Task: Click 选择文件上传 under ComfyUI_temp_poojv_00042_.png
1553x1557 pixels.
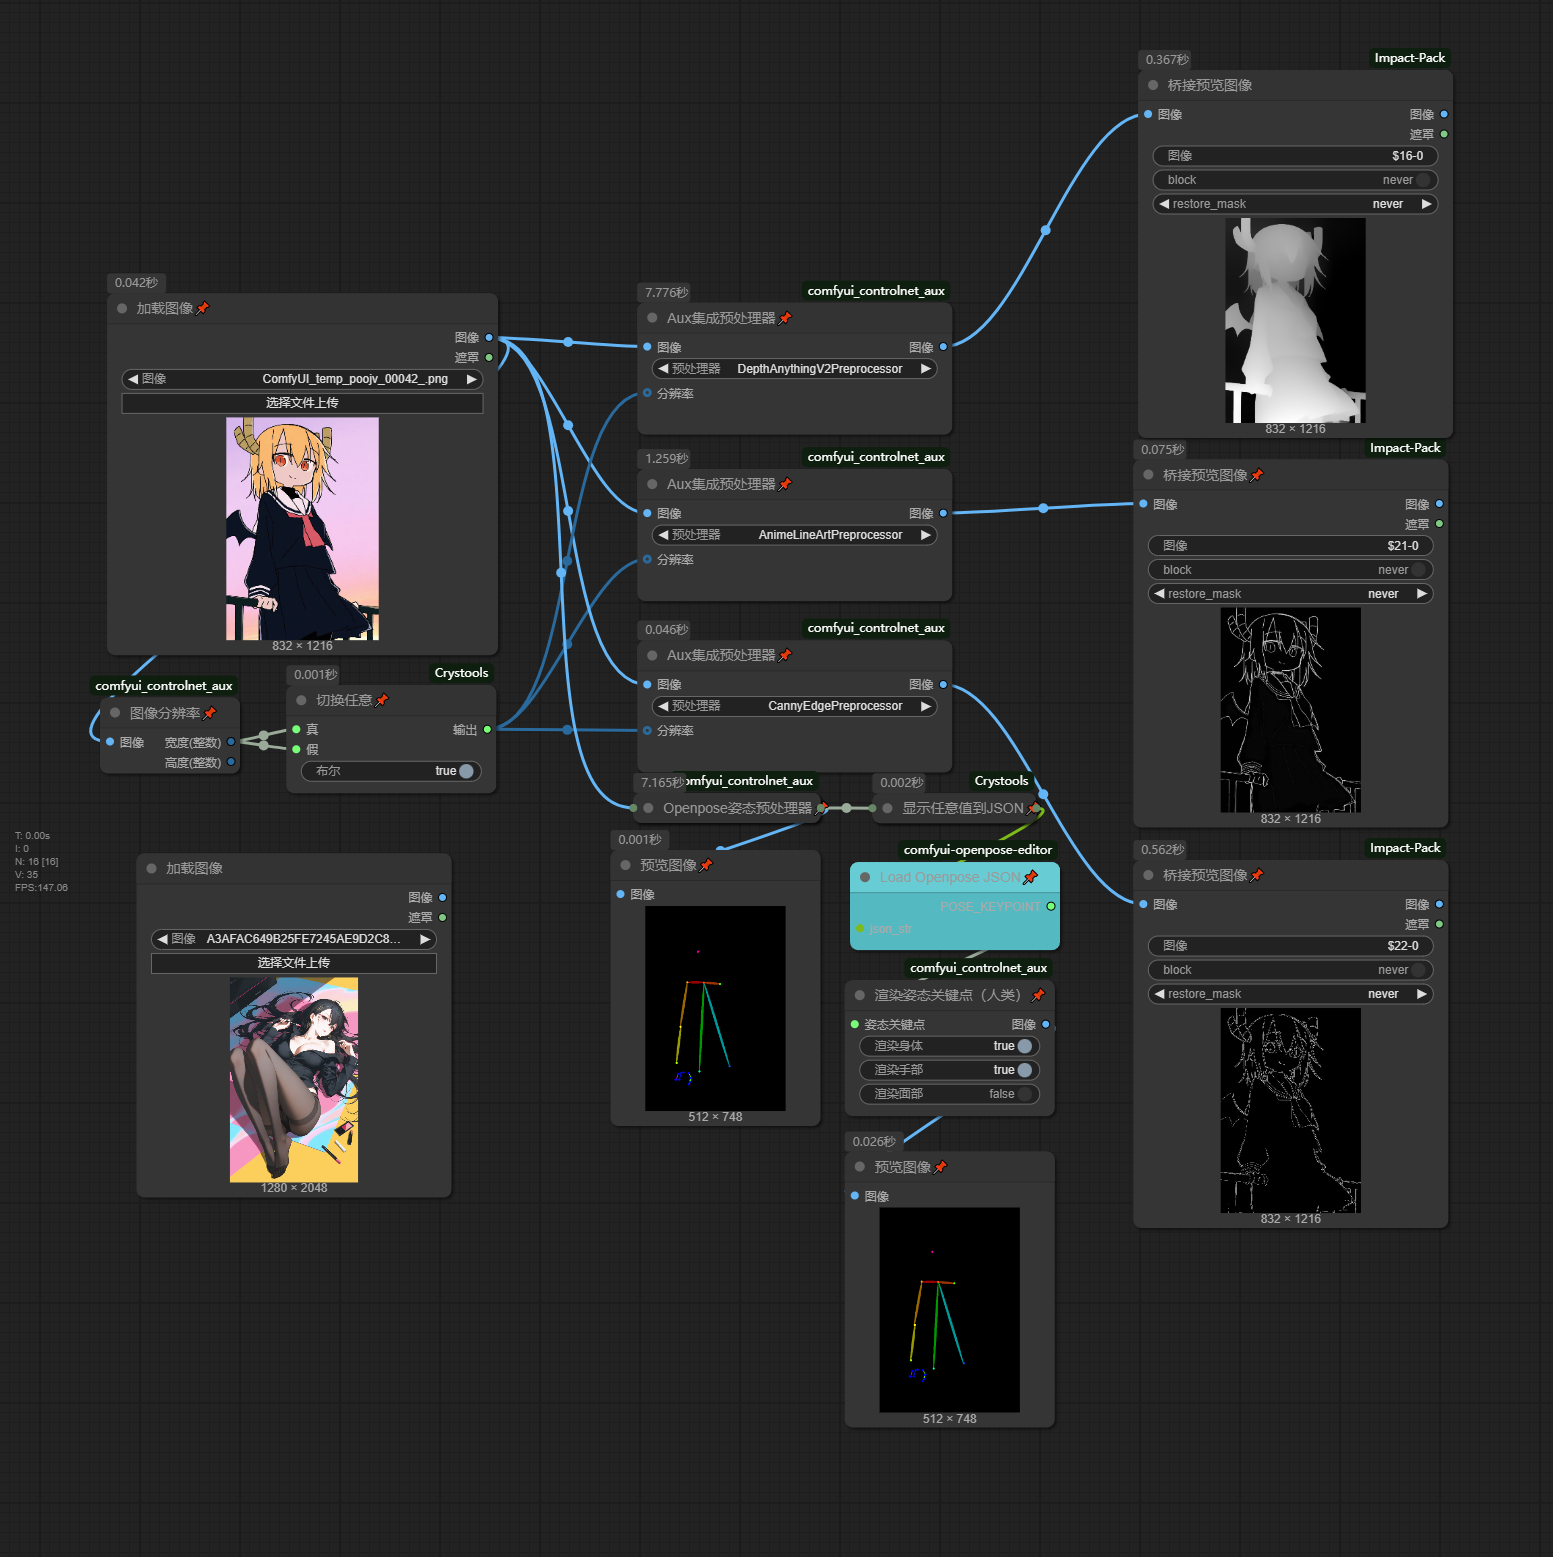Action: click(x=302, y=403)
